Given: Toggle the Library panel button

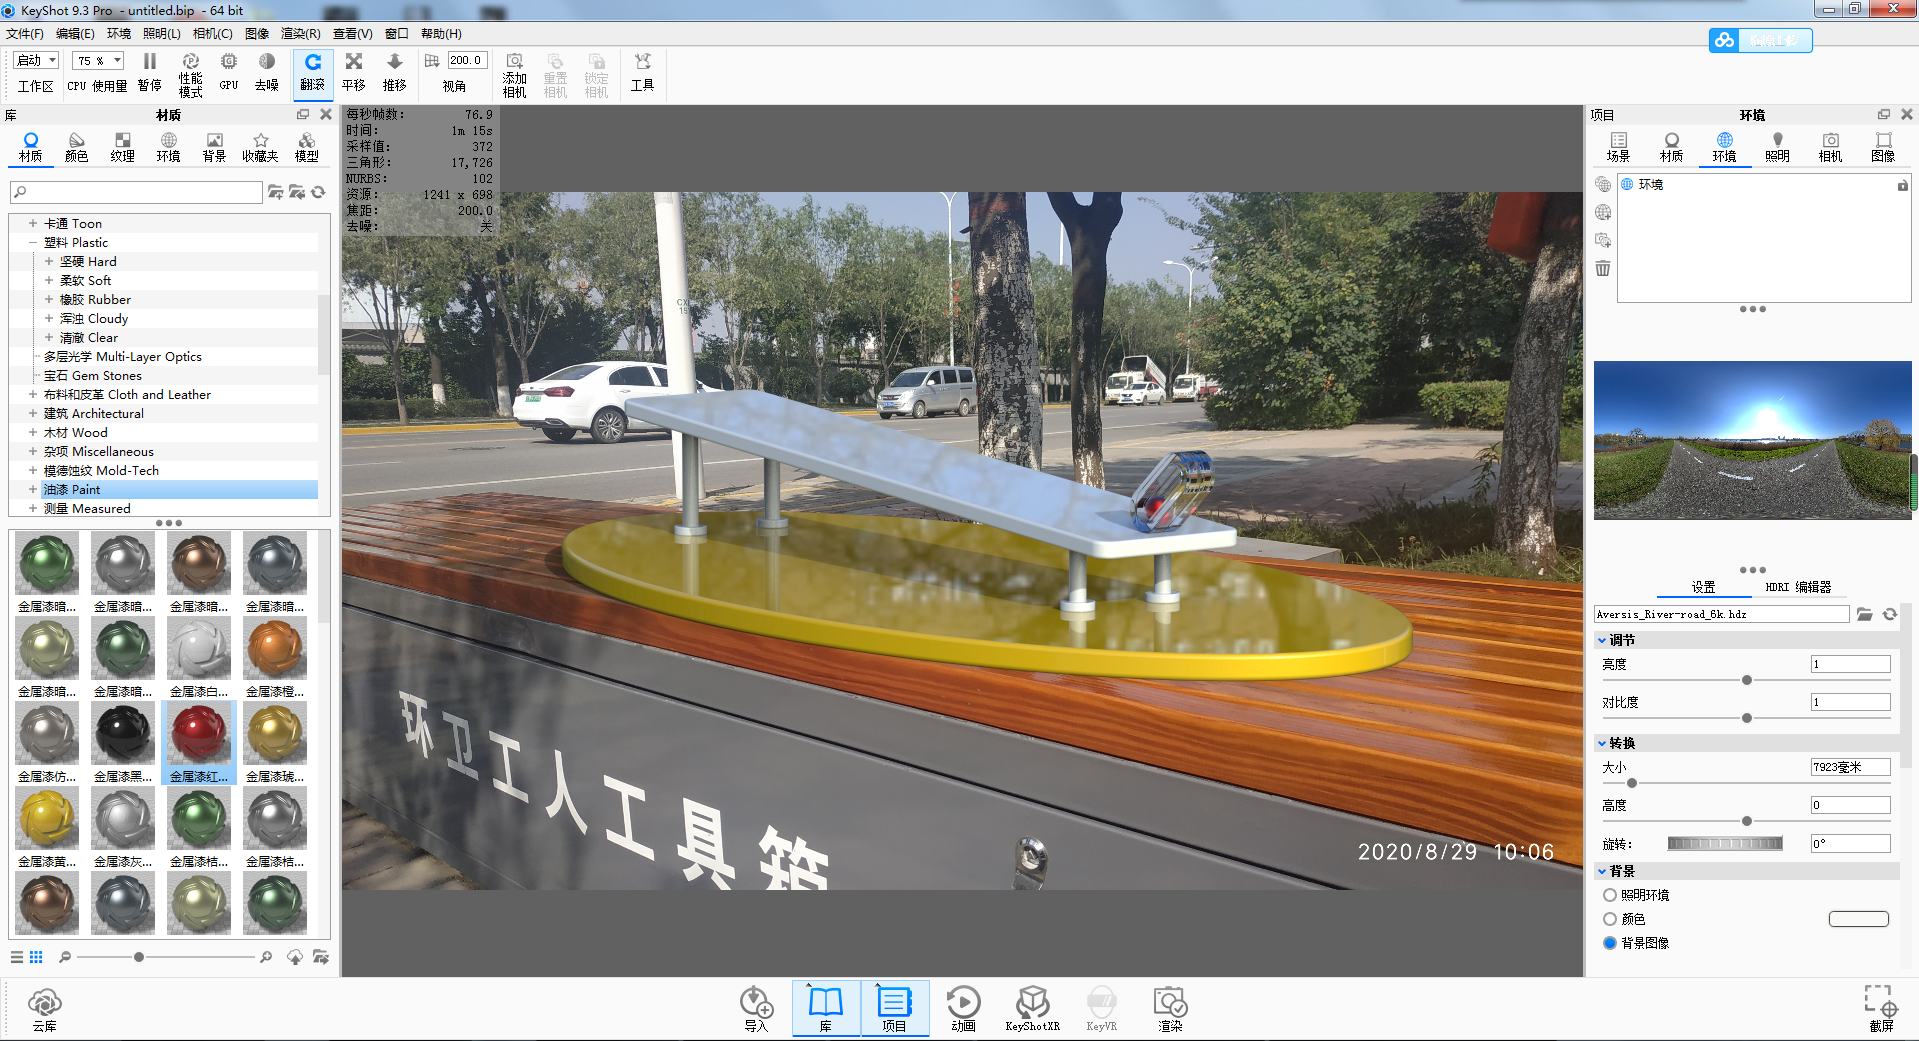Looking at the screenshot, I should click(826, 1008).
